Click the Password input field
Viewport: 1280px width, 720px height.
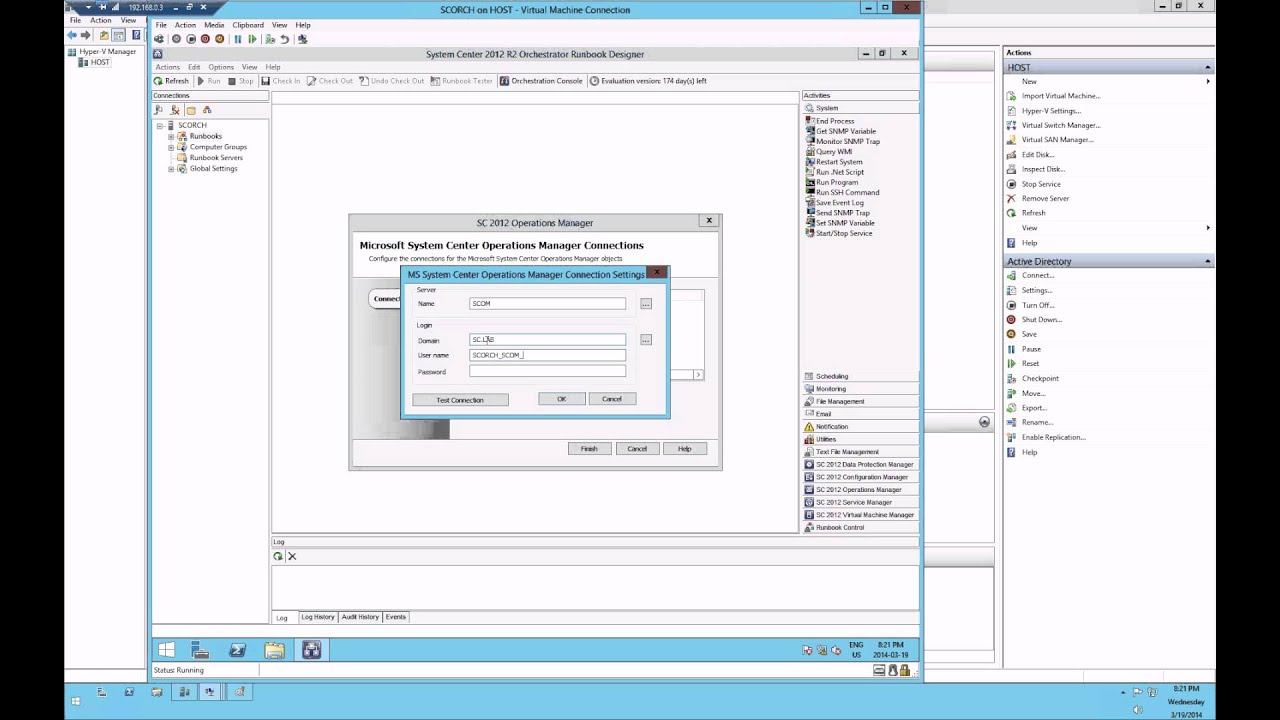[548, 371]
